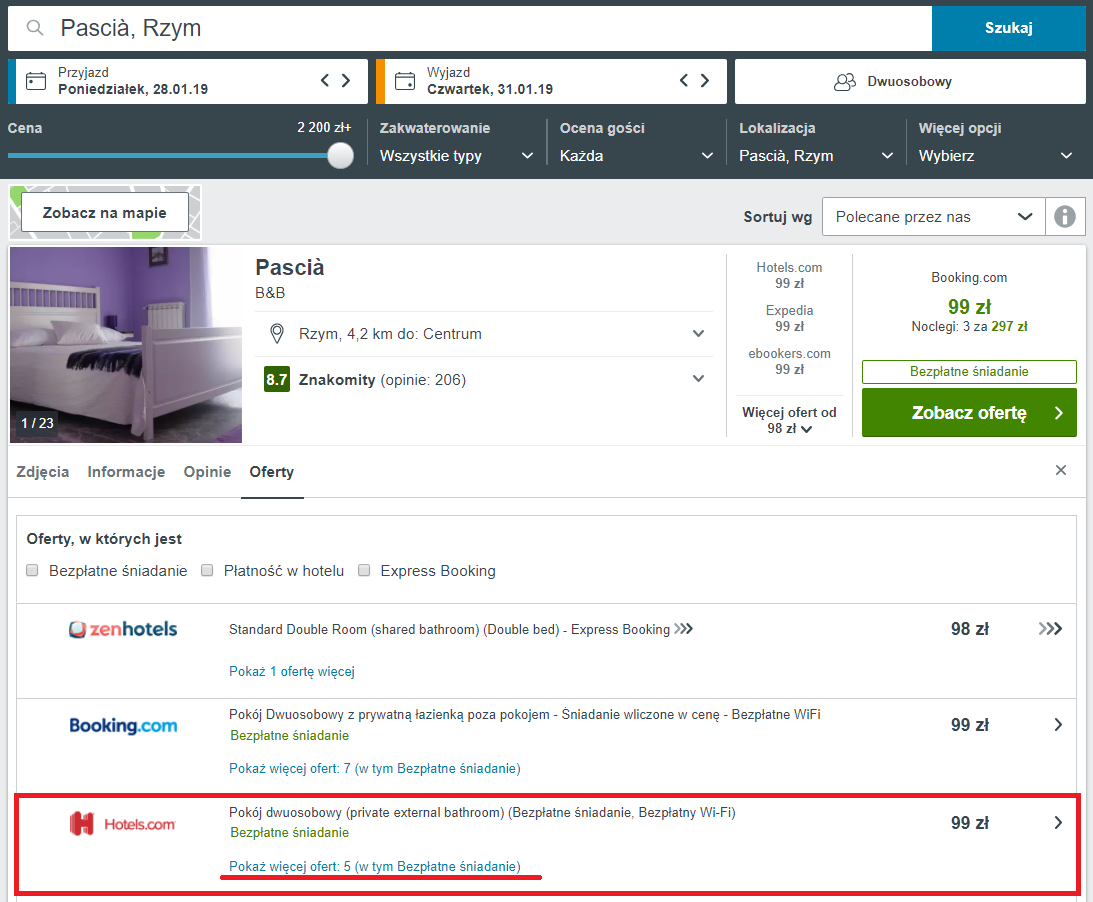Expand the Znakomity rating details
This screenshot has width=1093, height=902.
pyautogui.click(x=698, y=379)
